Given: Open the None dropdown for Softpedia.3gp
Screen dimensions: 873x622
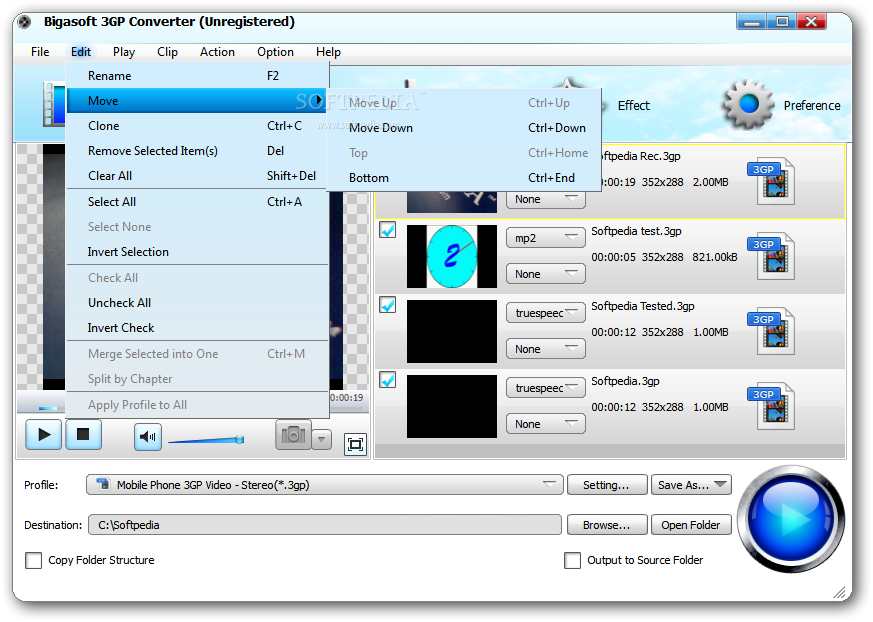Looking at the screenshot, I should (546, 424).
